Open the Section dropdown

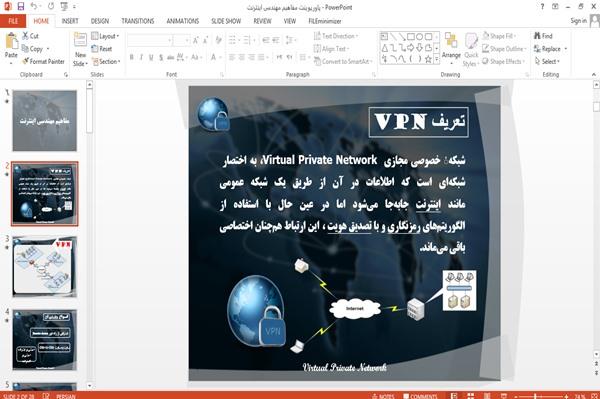[x=106, y=61]
